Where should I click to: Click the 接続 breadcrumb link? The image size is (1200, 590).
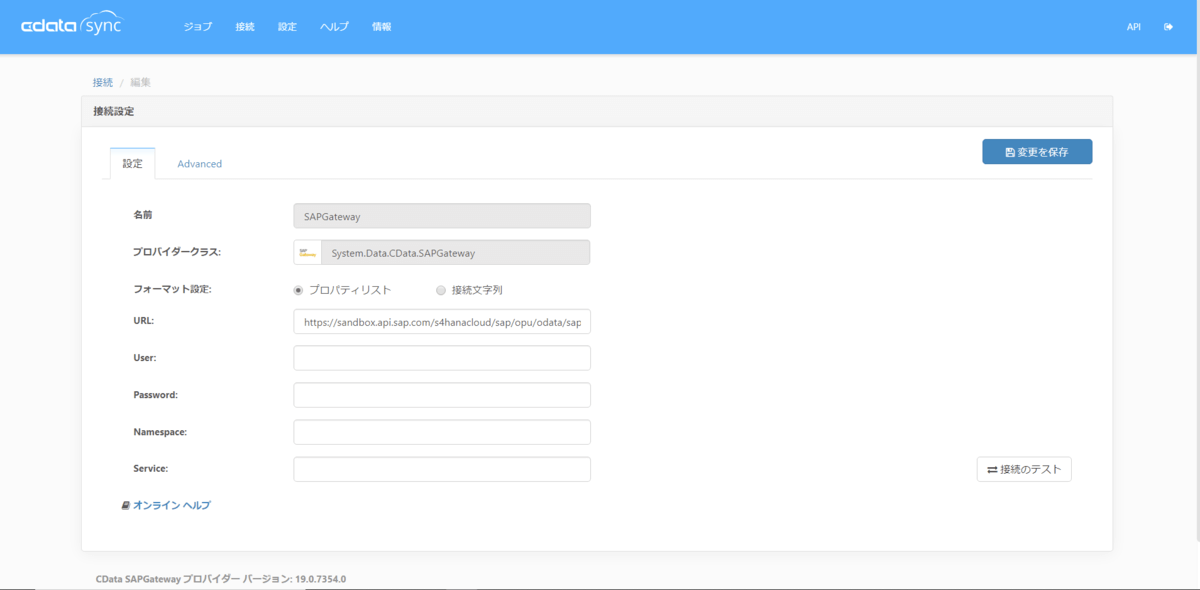coord(102,81)
